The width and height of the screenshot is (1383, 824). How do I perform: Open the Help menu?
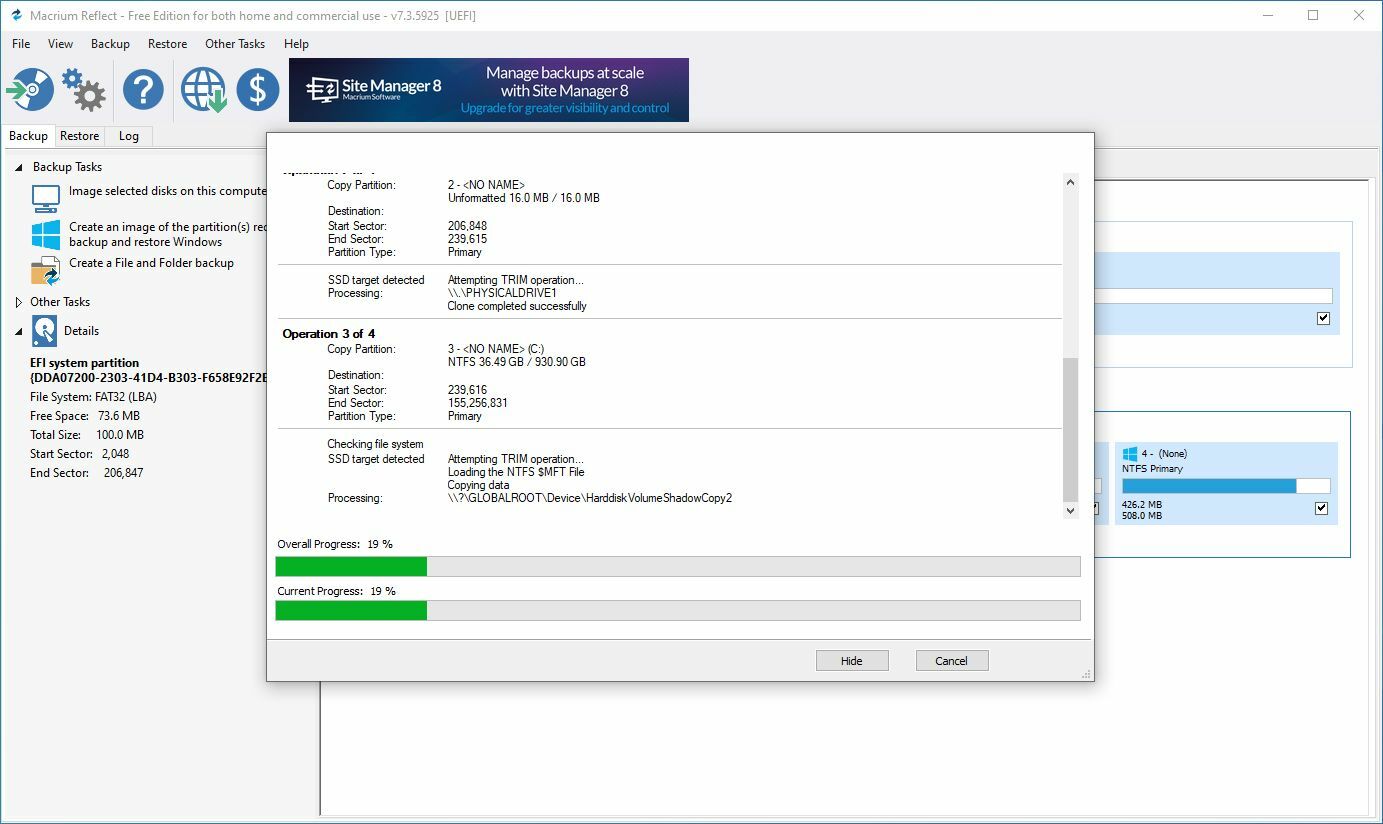click(x=296, y=44)
